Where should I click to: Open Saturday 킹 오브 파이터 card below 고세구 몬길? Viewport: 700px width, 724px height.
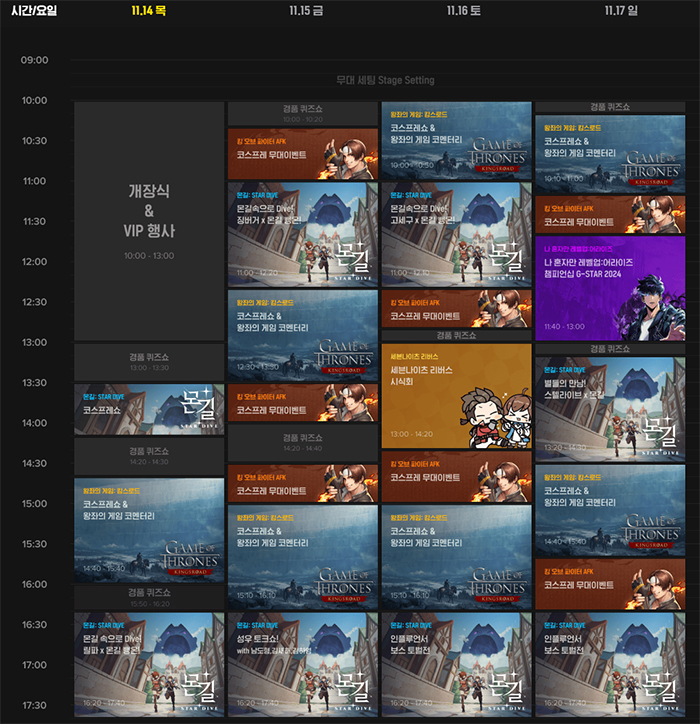point(457,308)
